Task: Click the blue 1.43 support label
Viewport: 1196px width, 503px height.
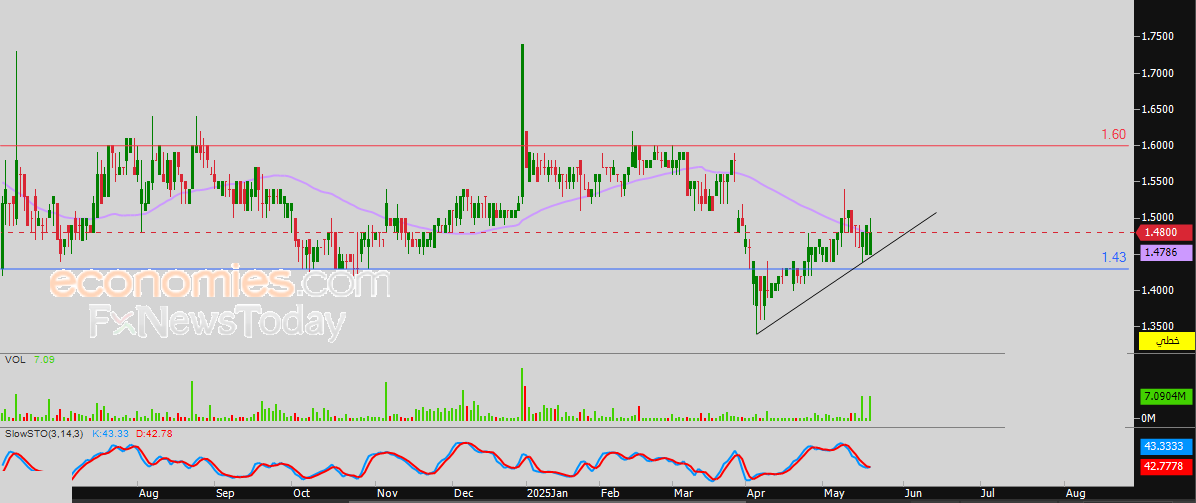Action: pyautogui.click(x=1114, y=258)
